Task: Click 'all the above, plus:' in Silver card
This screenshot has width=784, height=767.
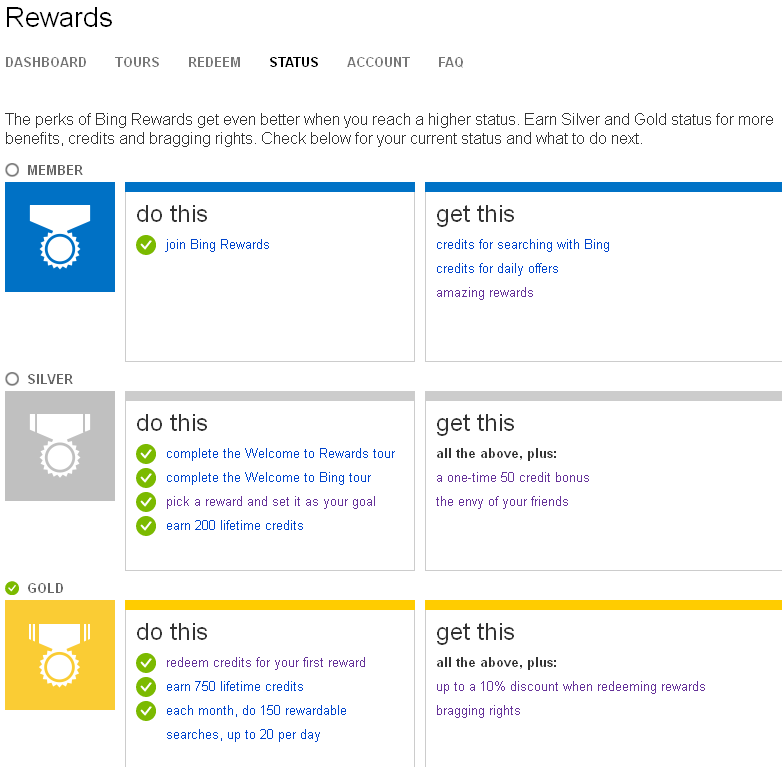Action: 496,454
